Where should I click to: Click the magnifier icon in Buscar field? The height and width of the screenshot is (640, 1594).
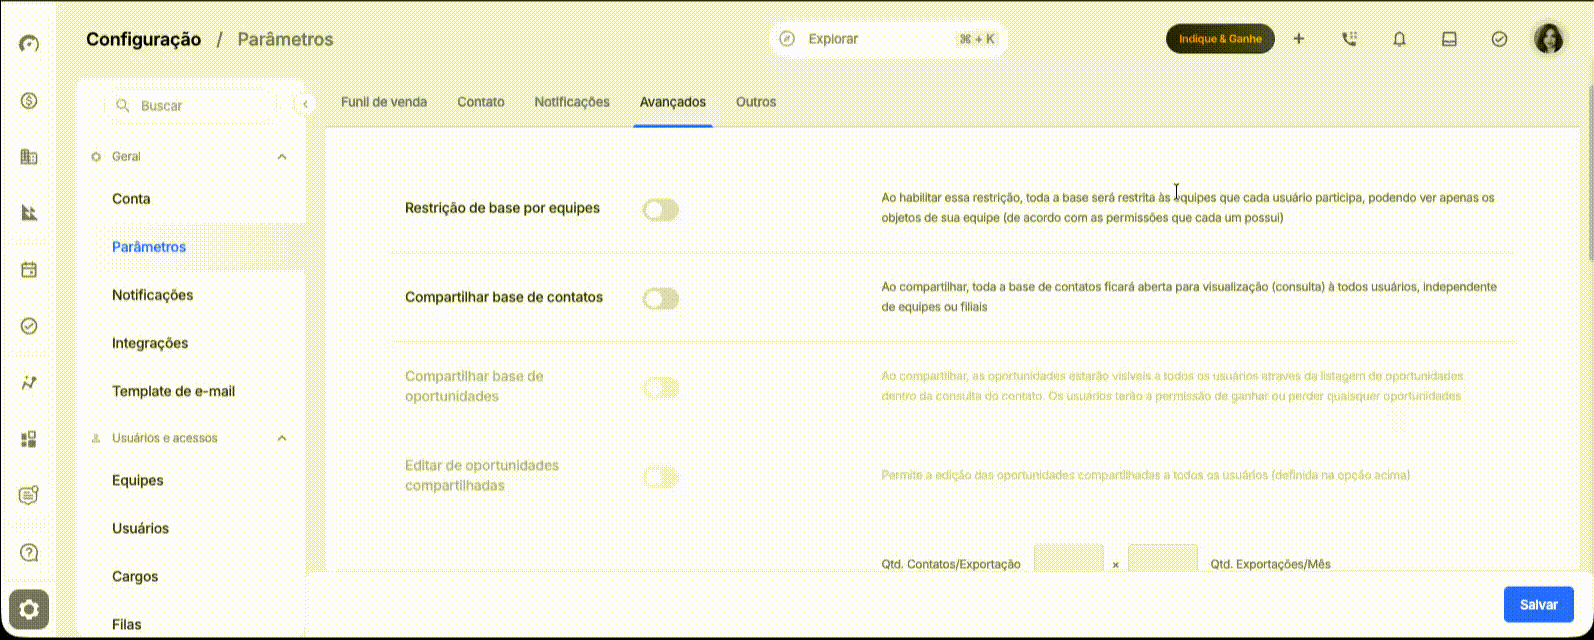coord(123,105)
